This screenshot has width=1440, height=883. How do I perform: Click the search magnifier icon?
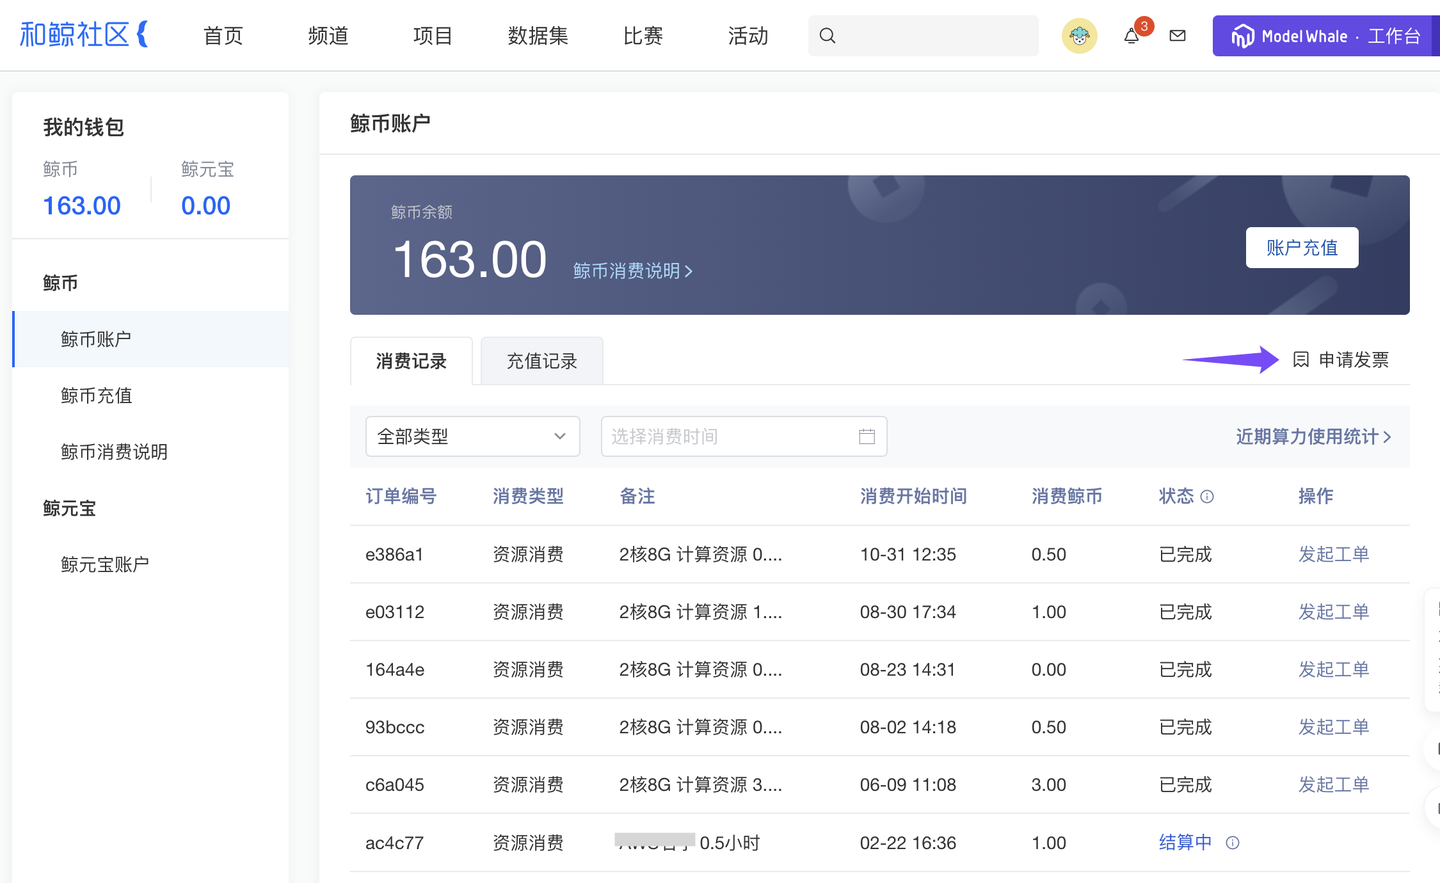tap(827, 36)
